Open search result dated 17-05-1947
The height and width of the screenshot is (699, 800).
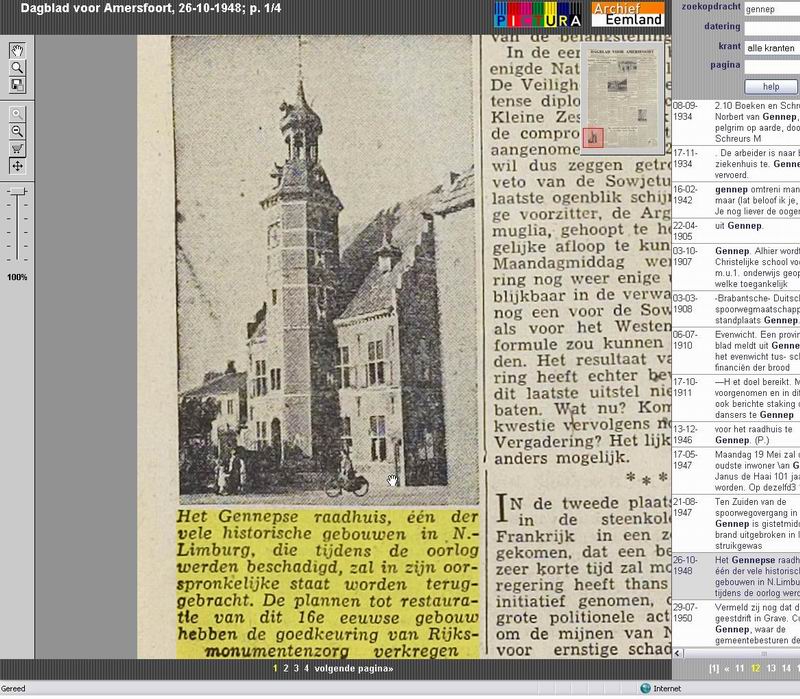pyautogui.click(x=736, y=471)
